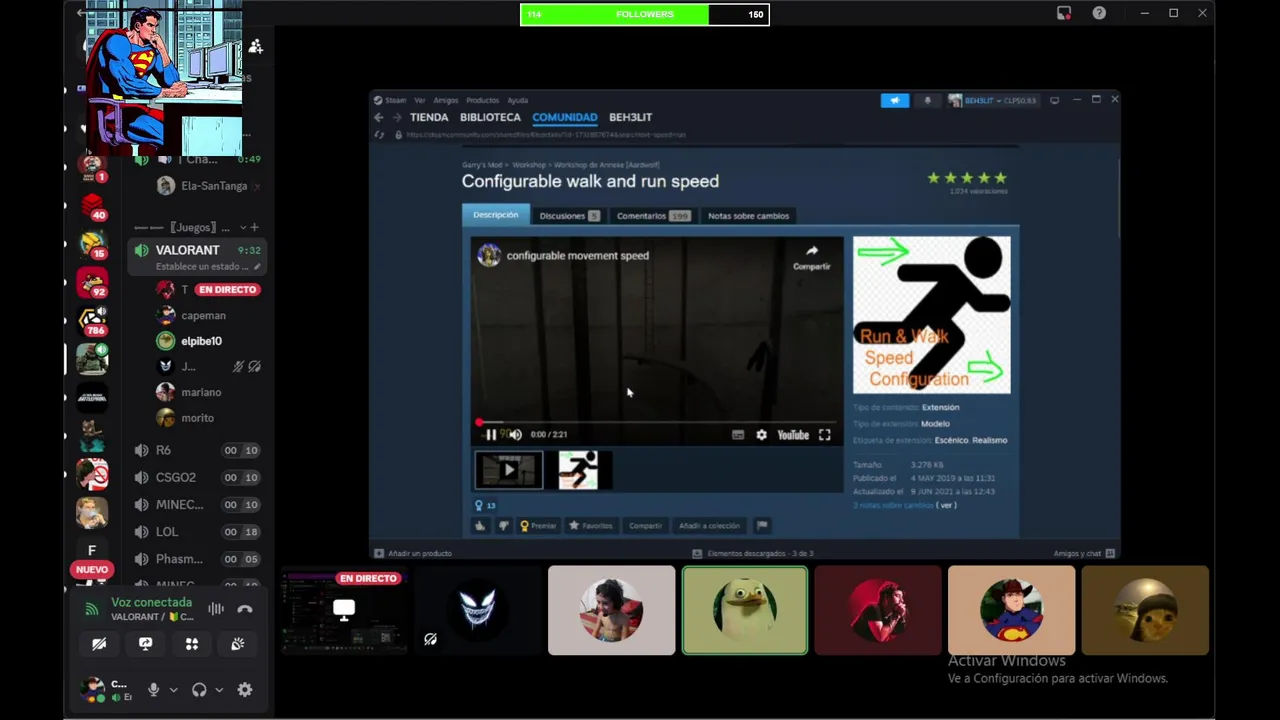
Task: Select the video preview thumbnail
Action: [509, 470]
